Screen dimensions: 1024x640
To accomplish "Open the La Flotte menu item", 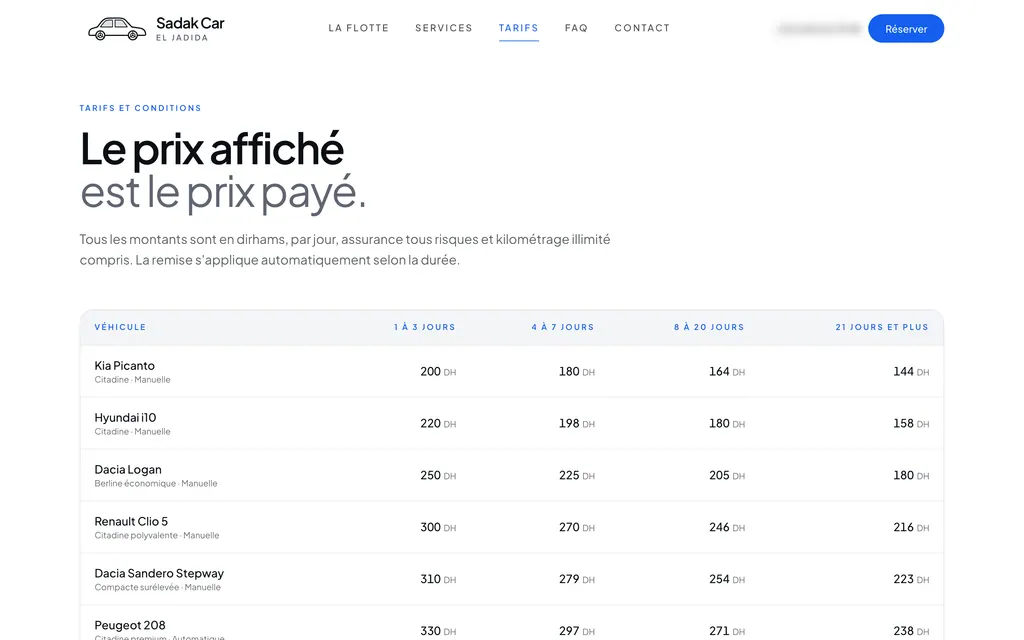I will pos(359,28).
